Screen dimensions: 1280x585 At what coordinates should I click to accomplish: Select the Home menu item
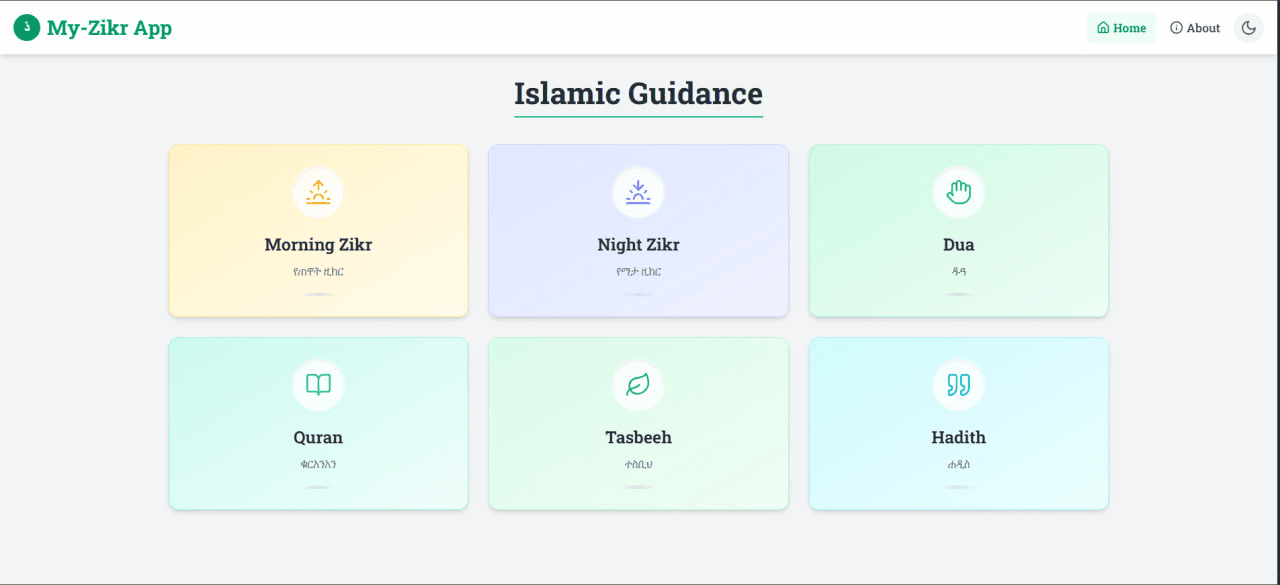click(x=1121, y=28)
